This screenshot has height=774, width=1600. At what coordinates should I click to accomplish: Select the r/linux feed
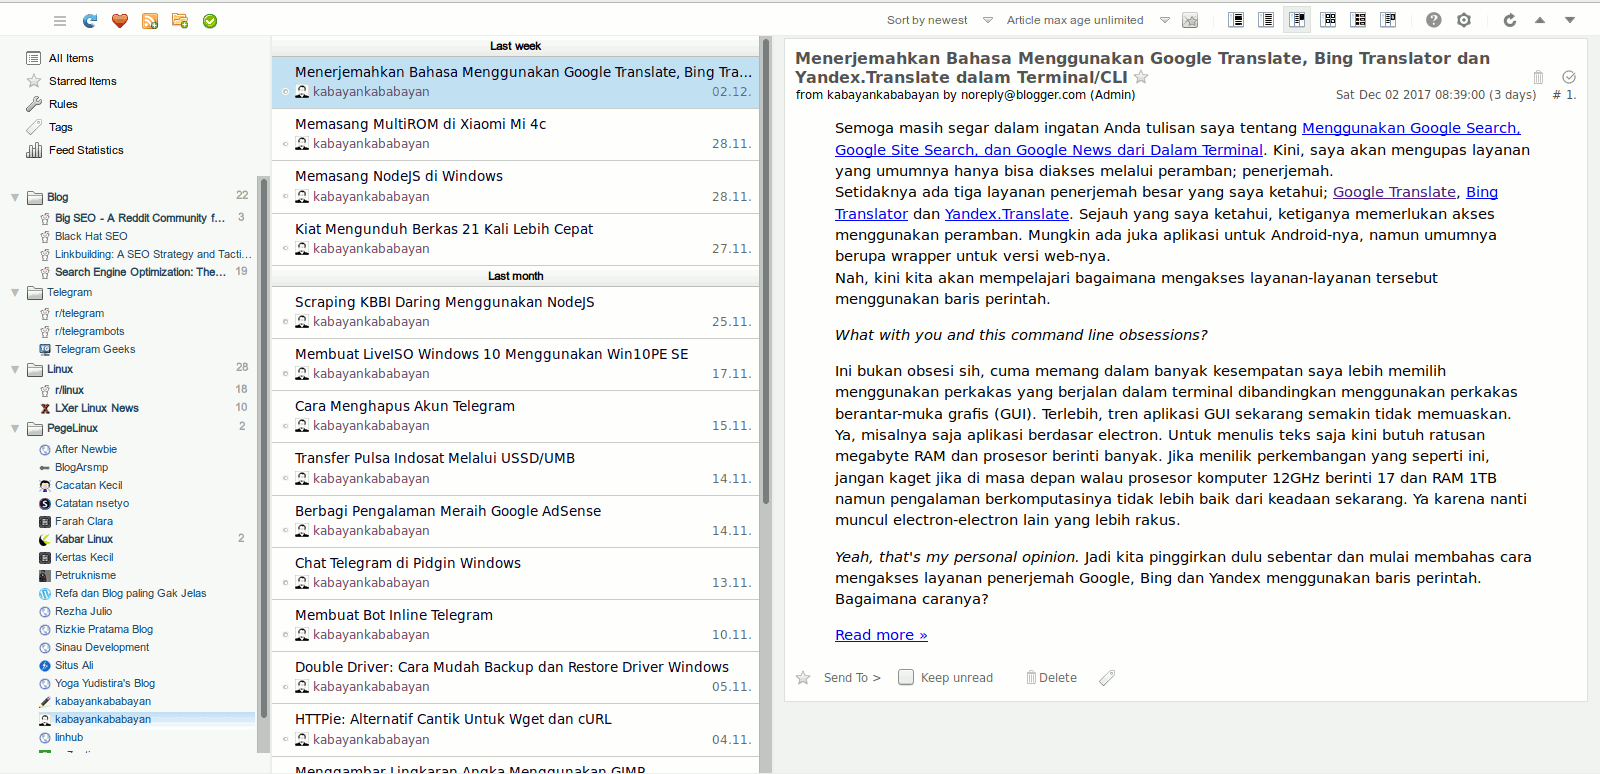click(x=70, y=390)
